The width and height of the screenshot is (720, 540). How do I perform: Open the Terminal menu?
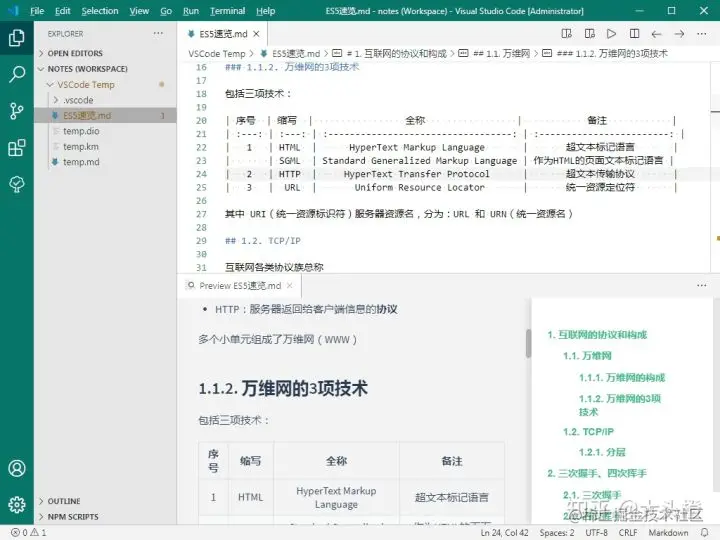[227, 11]
